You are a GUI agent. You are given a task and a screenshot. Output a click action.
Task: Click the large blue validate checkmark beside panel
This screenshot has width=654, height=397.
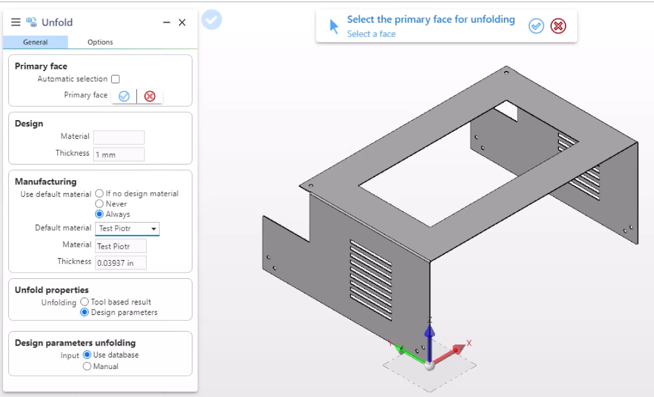tap(212, 20)
